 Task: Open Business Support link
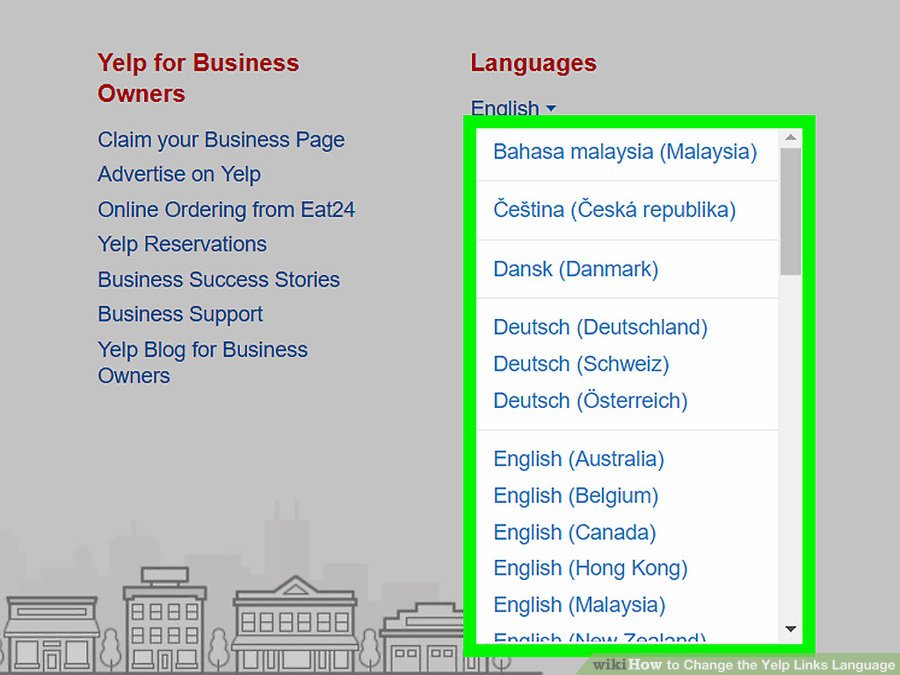pyautogui.click(x=180, y=315)
